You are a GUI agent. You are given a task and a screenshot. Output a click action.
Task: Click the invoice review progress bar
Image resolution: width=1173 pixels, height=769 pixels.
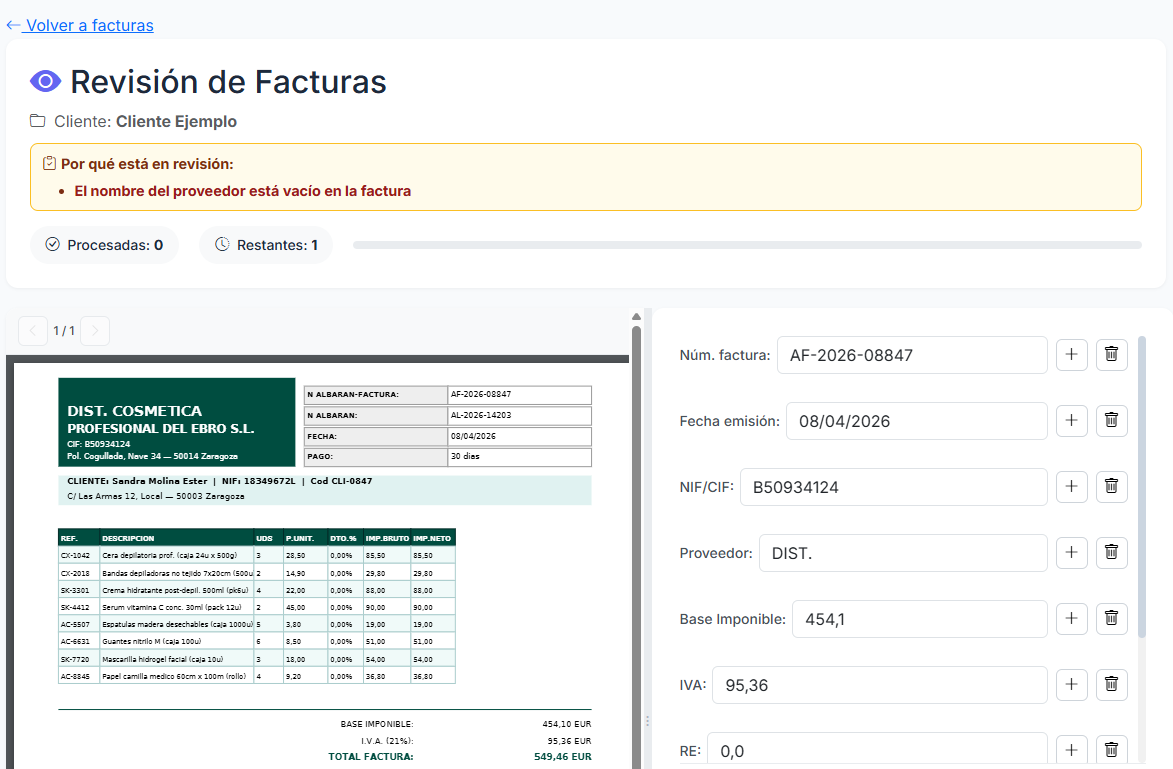tap(747, 245)
